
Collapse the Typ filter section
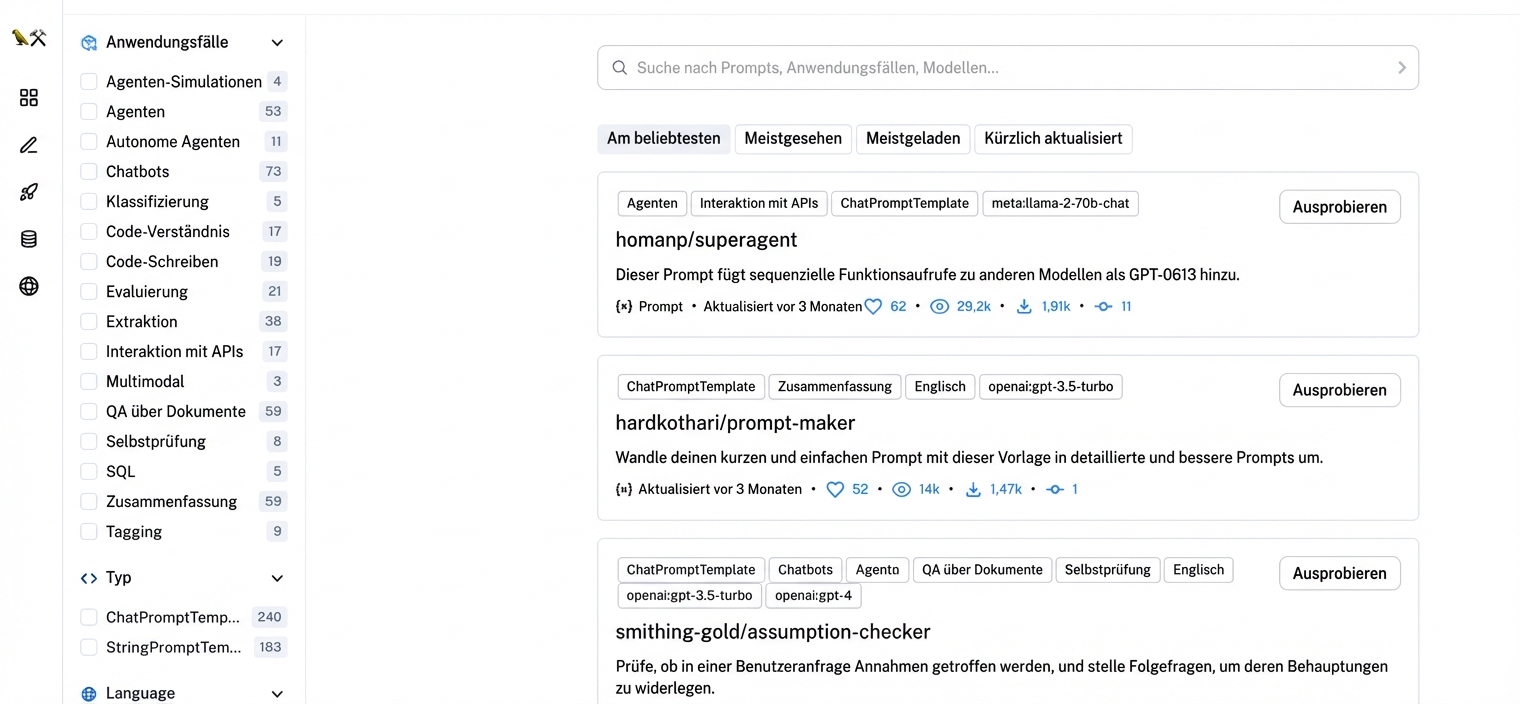(x=277, y=578)
